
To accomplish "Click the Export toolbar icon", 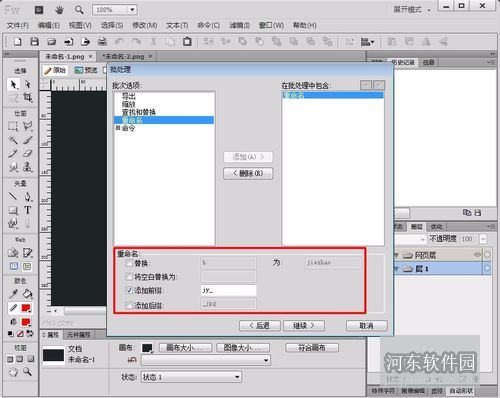I will pyautogui.click(x=86, y=42).
